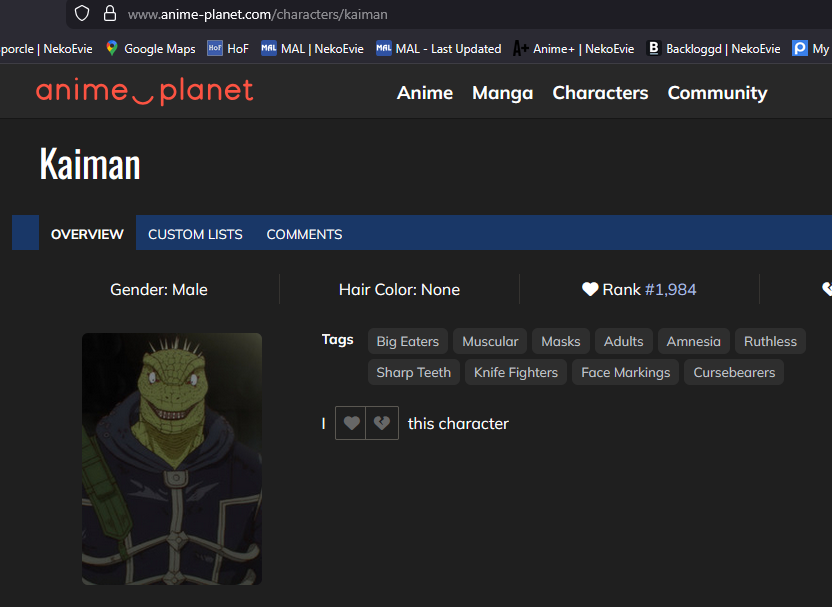Click the Face Markings tag

coord(626,372)
